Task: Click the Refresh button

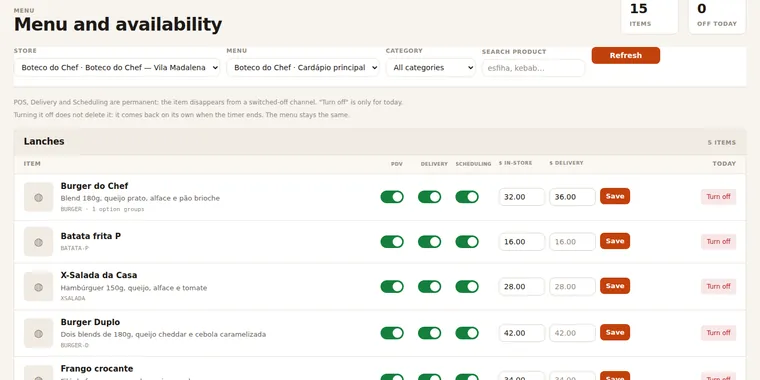Action: pos(626,55)
